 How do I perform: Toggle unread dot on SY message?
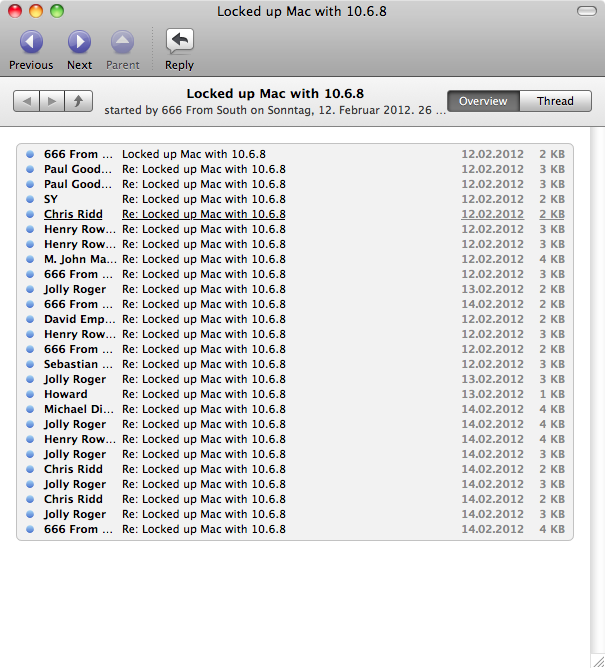(x=30, y=199)
